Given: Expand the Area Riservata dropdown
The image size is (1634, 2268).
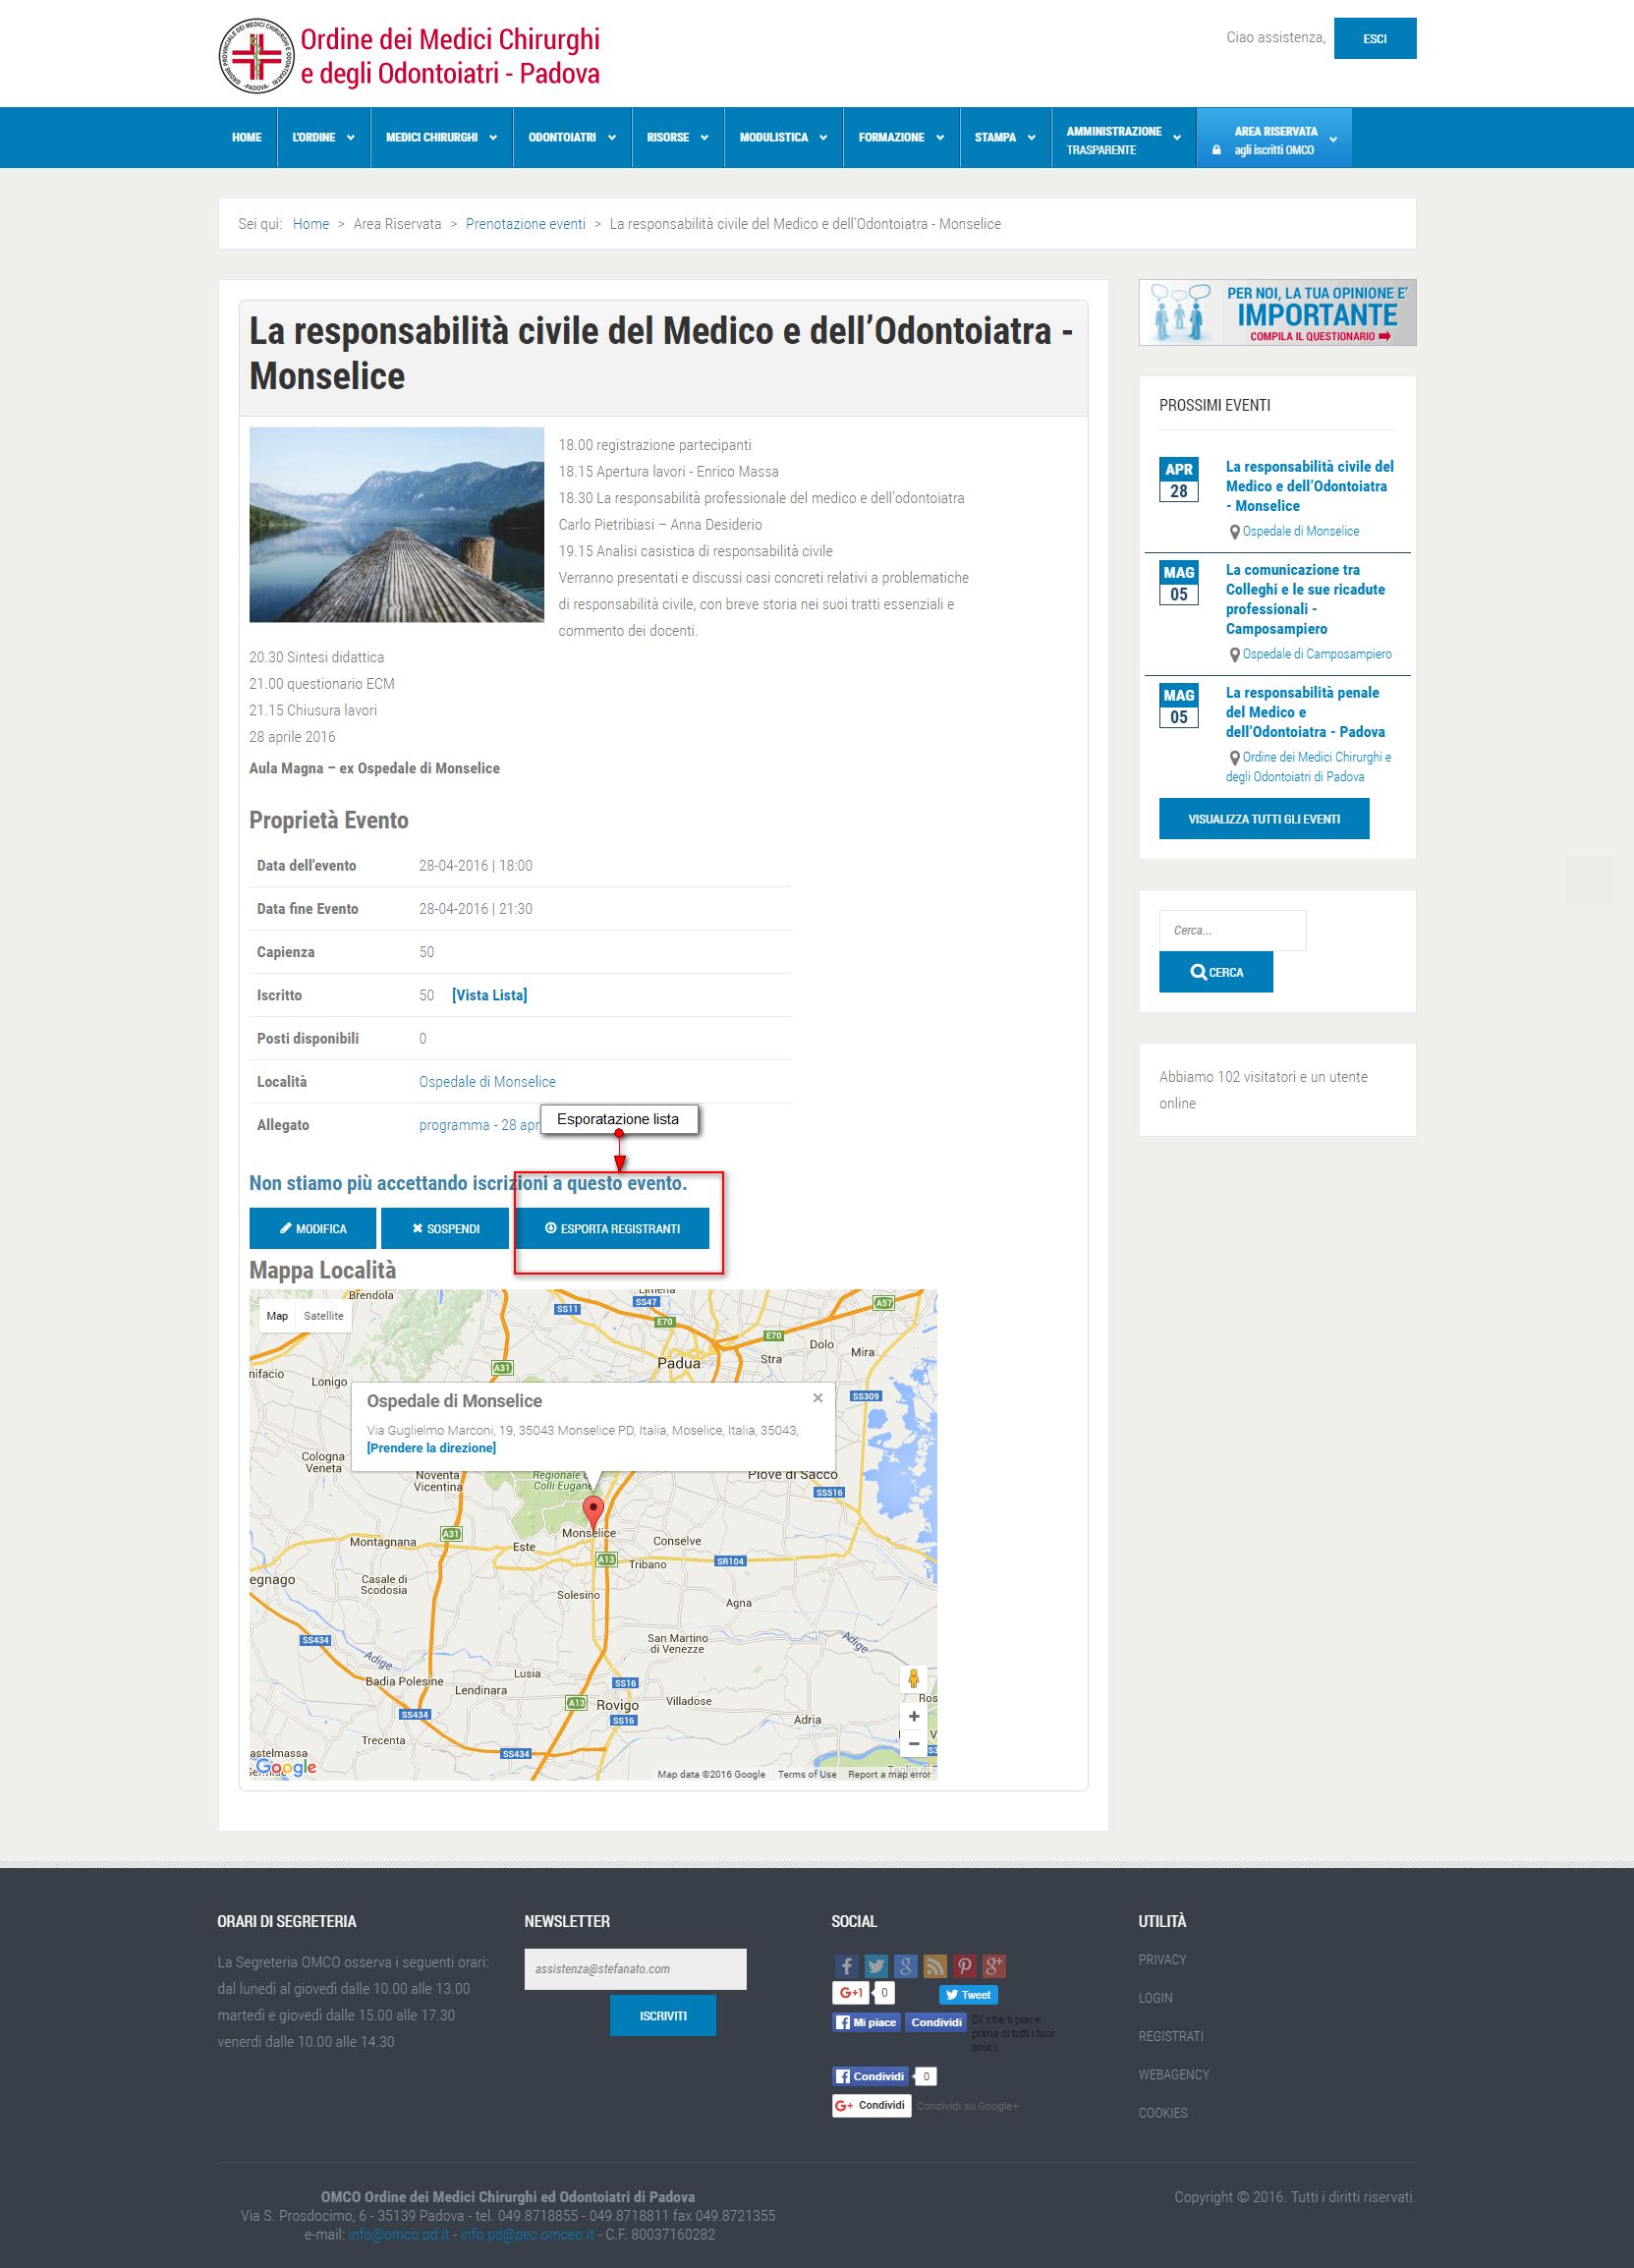Looking at the screenshot, I should pyautogui.click(x=1274, y=139).
